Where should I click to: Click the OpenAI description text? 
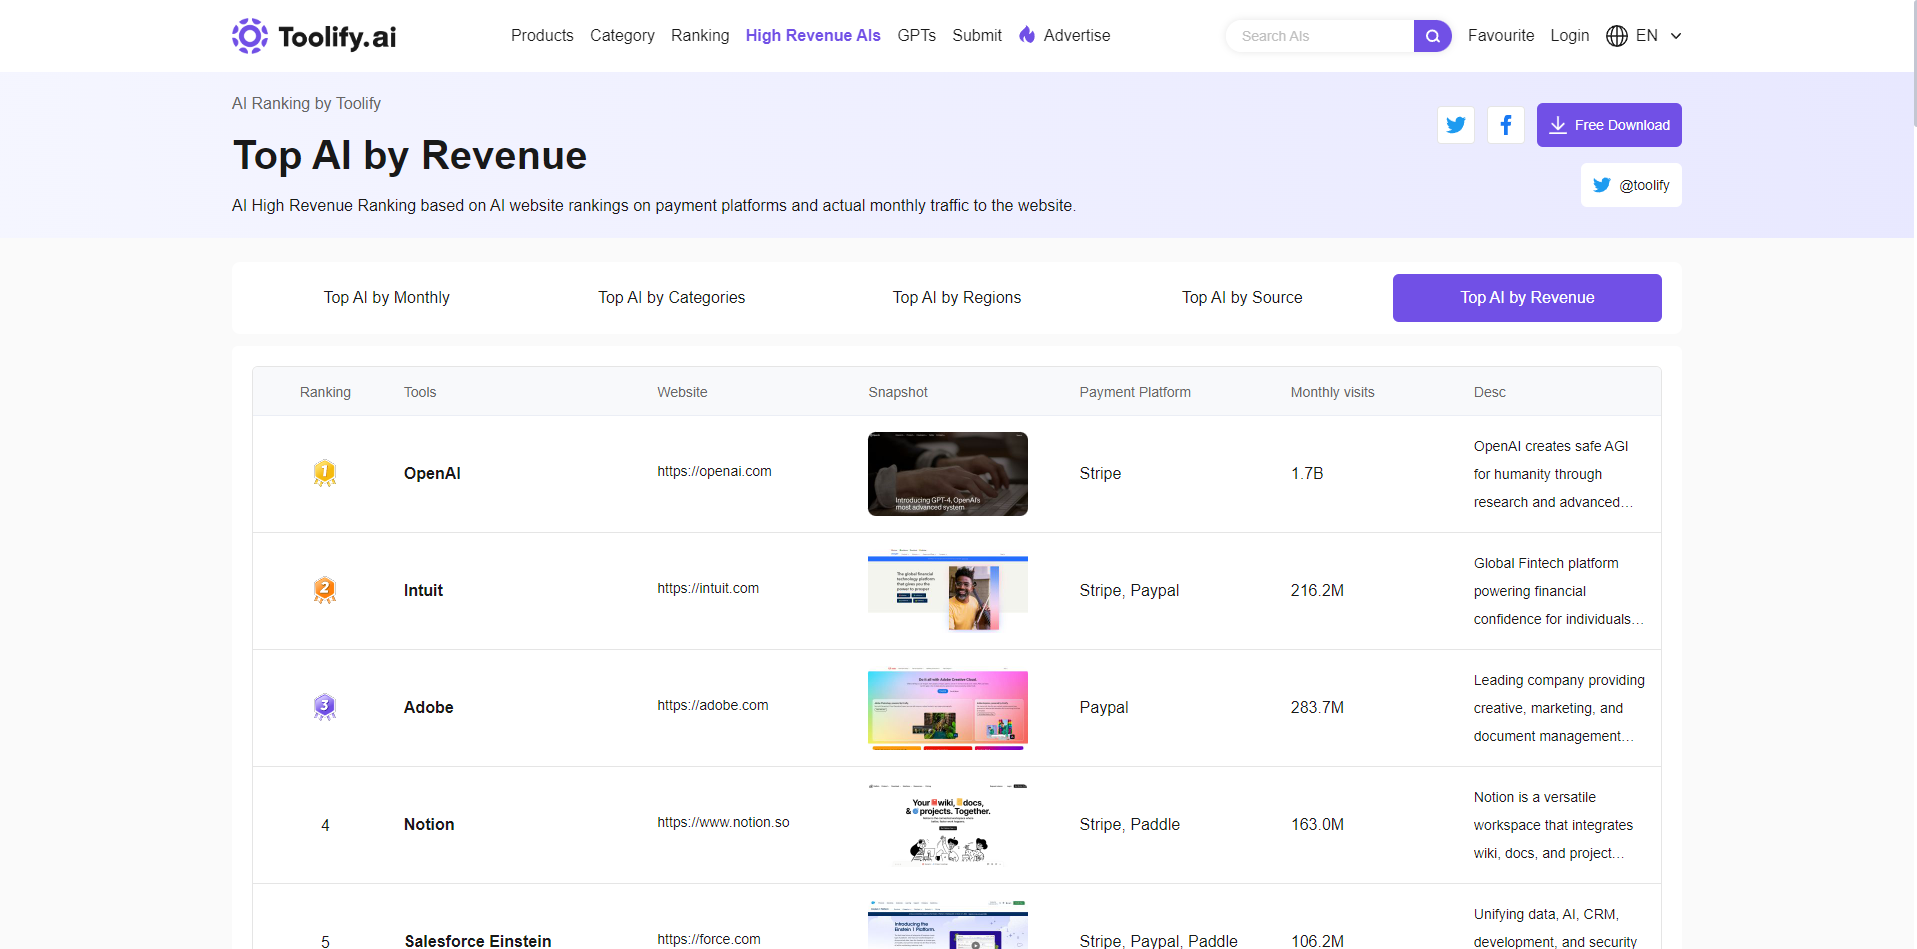1553,474
